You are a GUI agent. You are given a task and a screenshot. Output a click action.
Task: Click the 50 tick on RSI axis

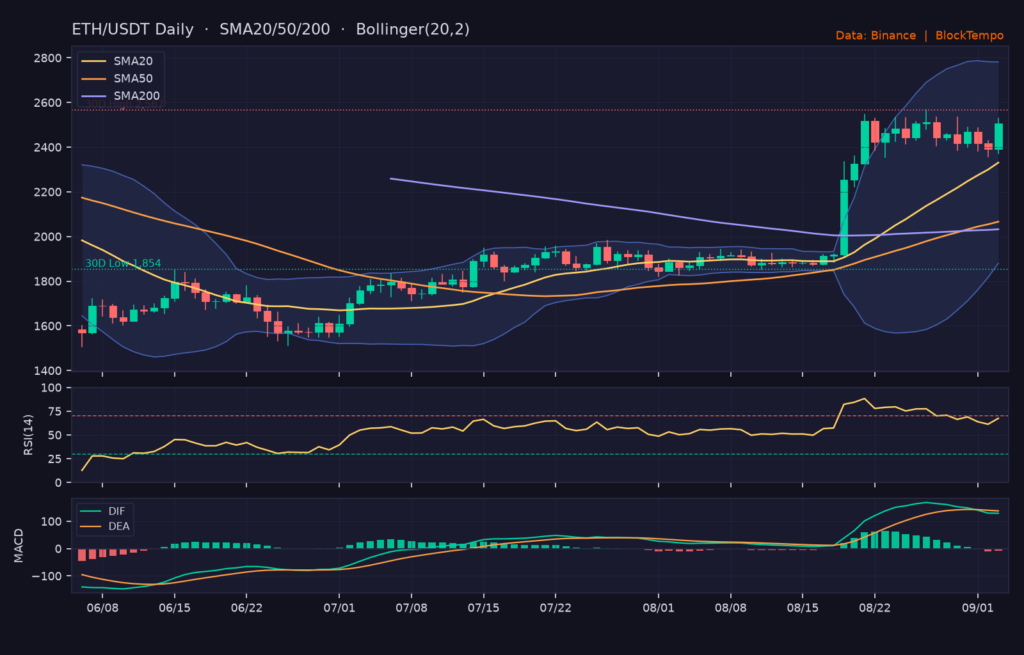tap(55, 435)
